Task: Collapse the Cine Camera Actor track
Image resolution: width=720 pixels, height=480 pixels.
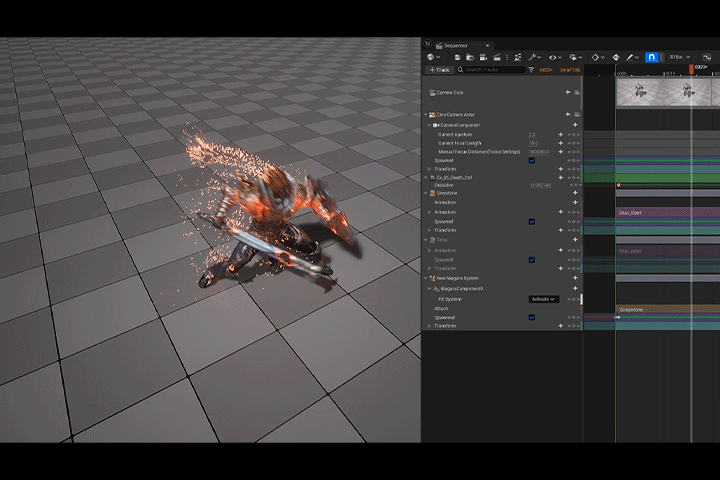Action: click(426, 115)
